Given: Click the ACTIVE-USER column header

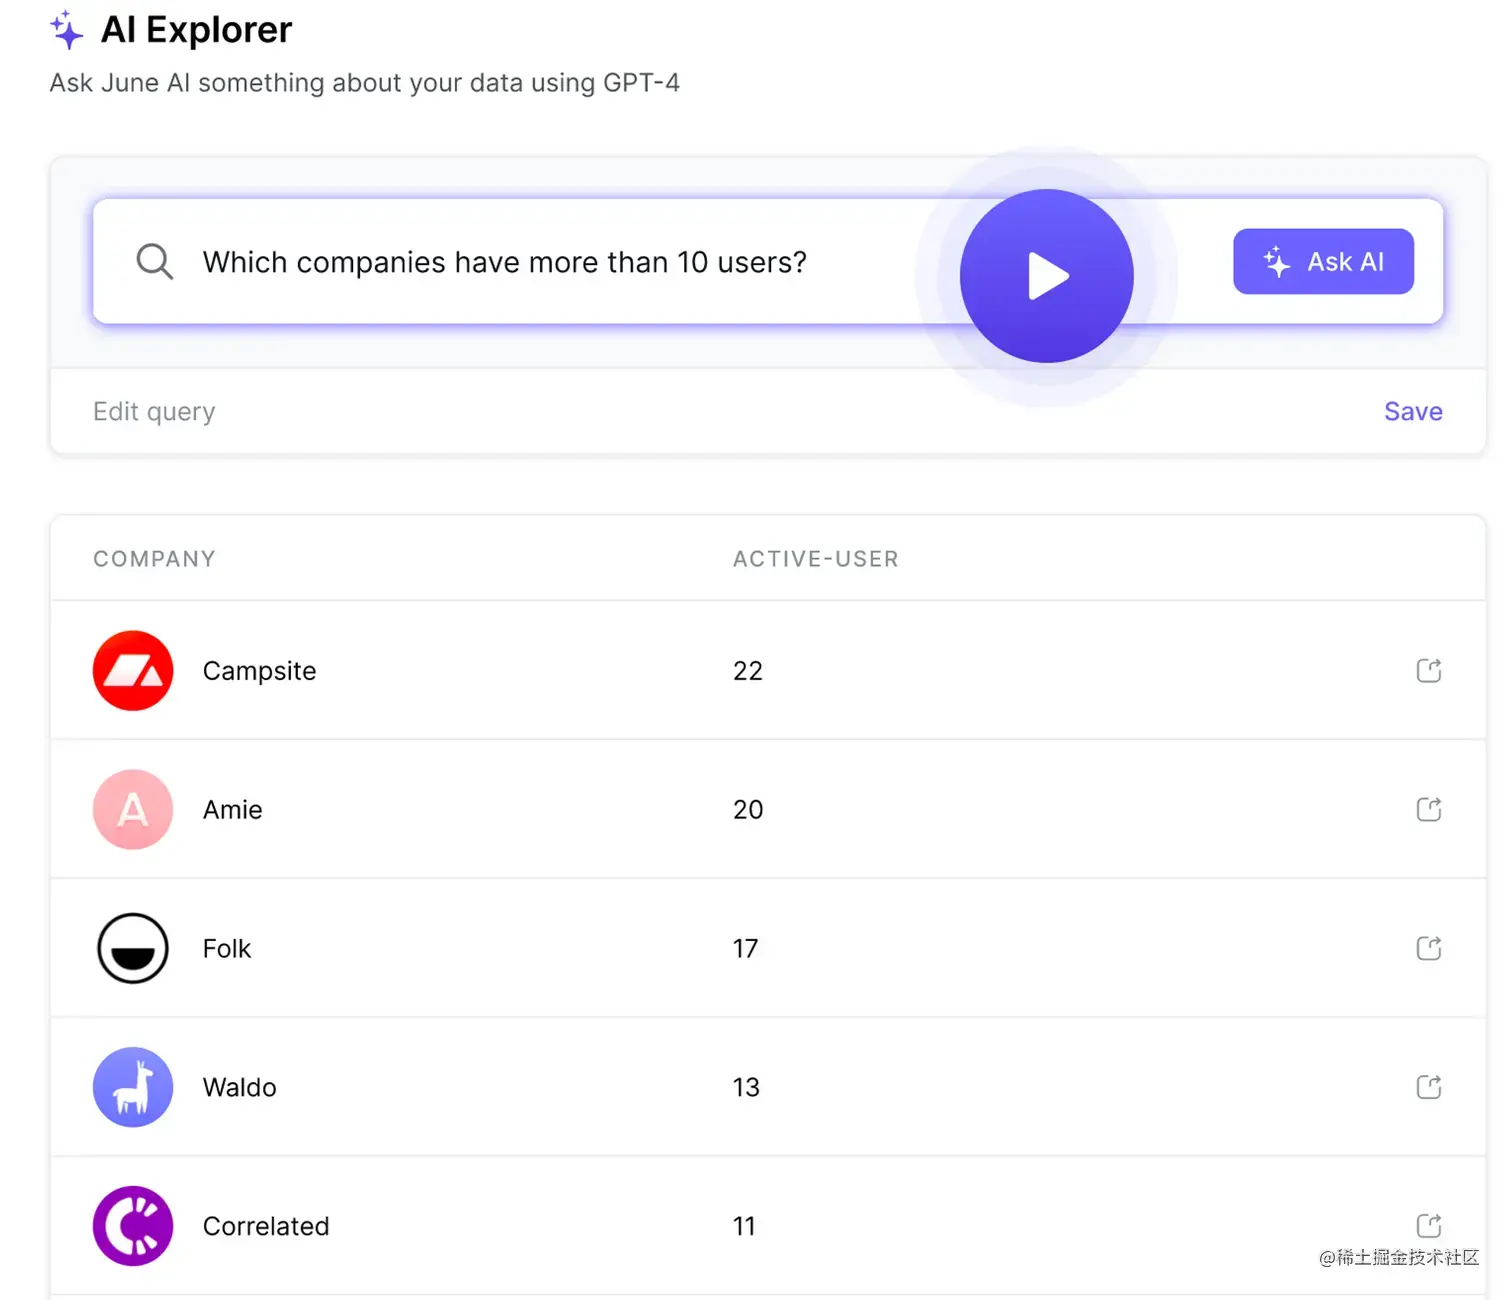Looking at the screenshot, I should point(816,559).
